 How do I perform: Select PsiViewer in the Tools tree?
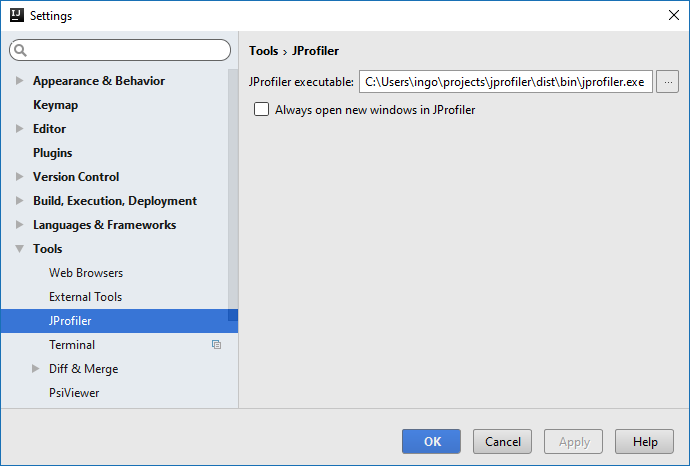[74, 393]
